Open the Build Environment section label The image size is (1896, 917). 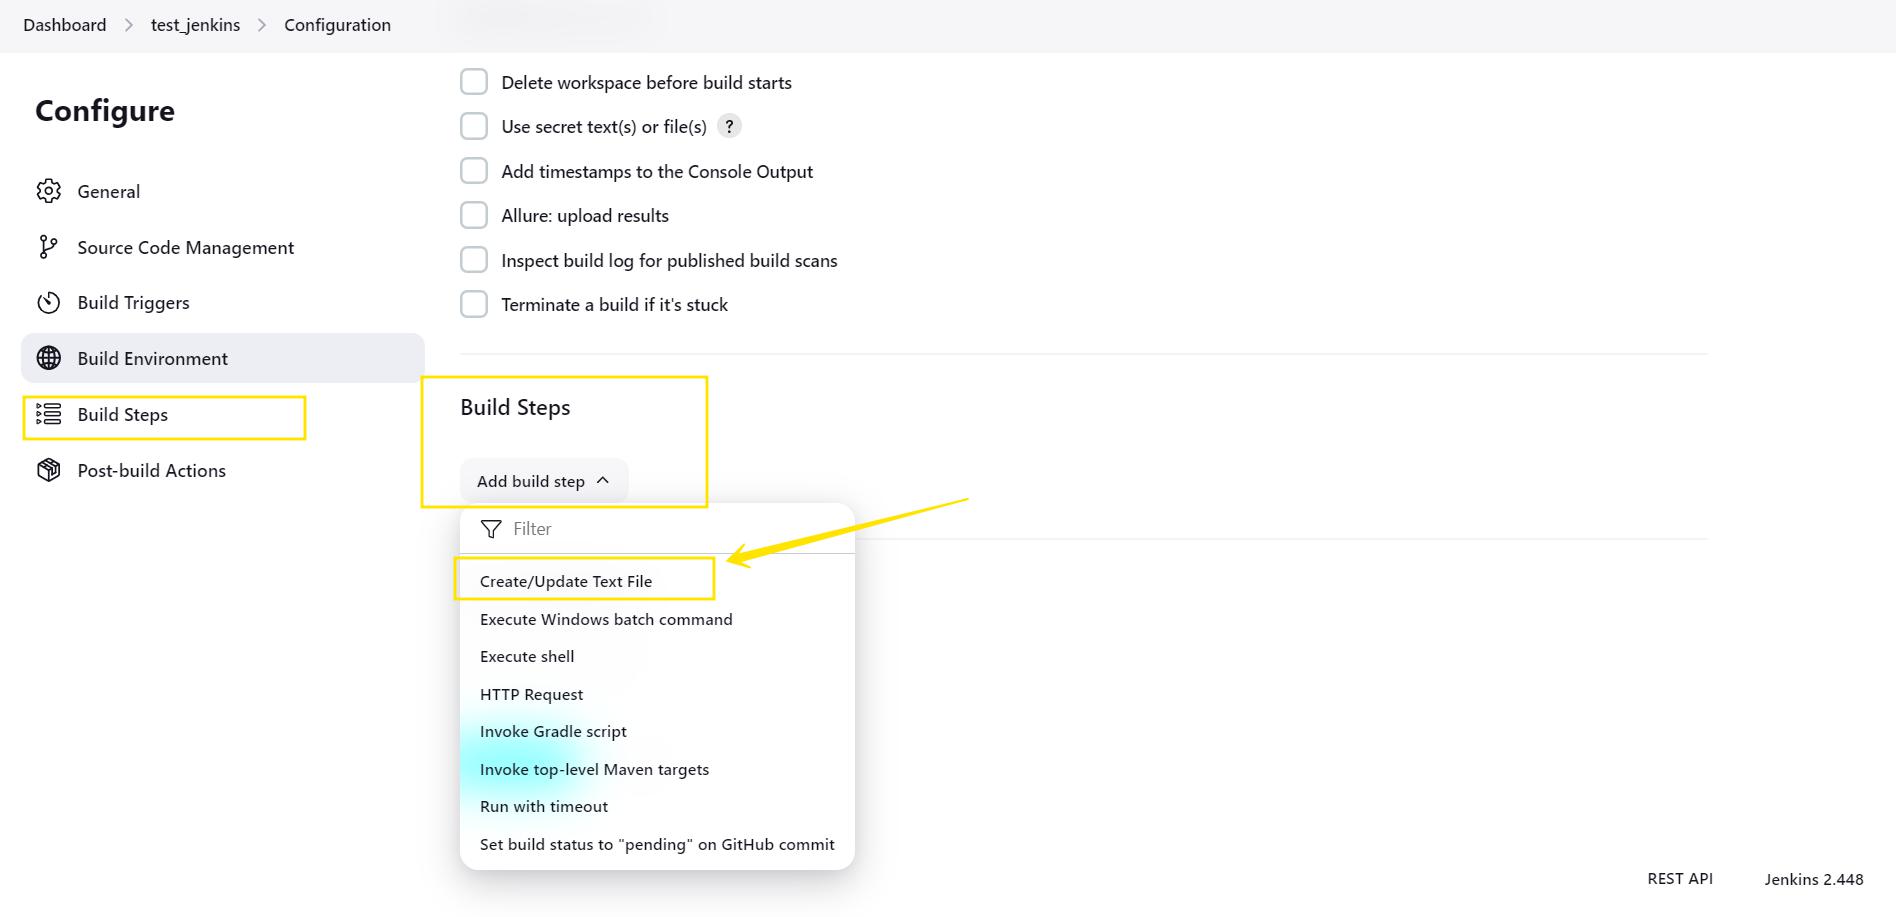click(153, 358)
